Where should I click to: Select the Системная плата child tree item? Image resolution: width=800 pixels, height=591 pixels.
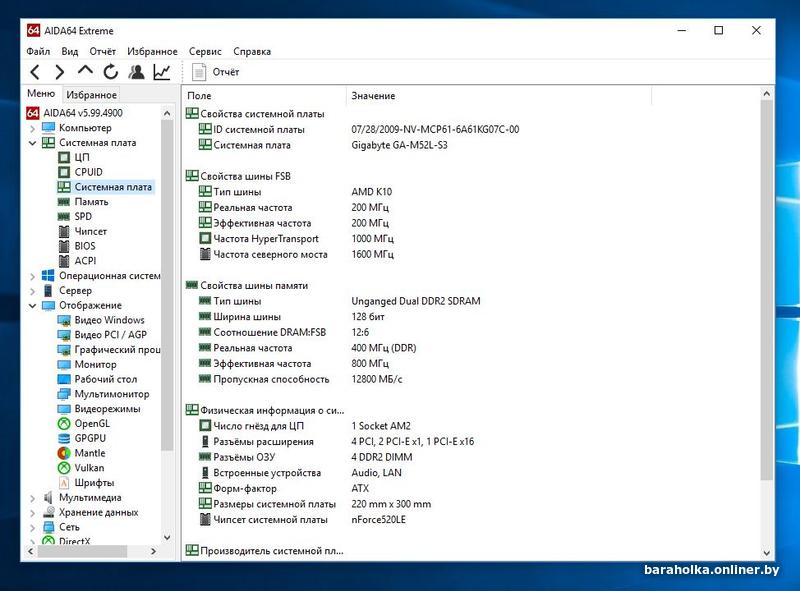tap(113, 187)
